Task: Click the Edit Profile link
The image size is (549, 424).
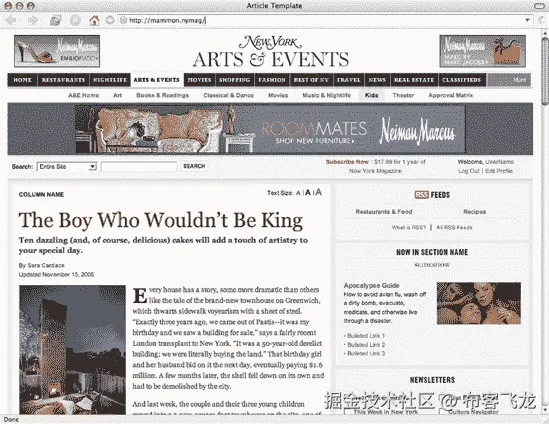Action: (x=499, y=171)
